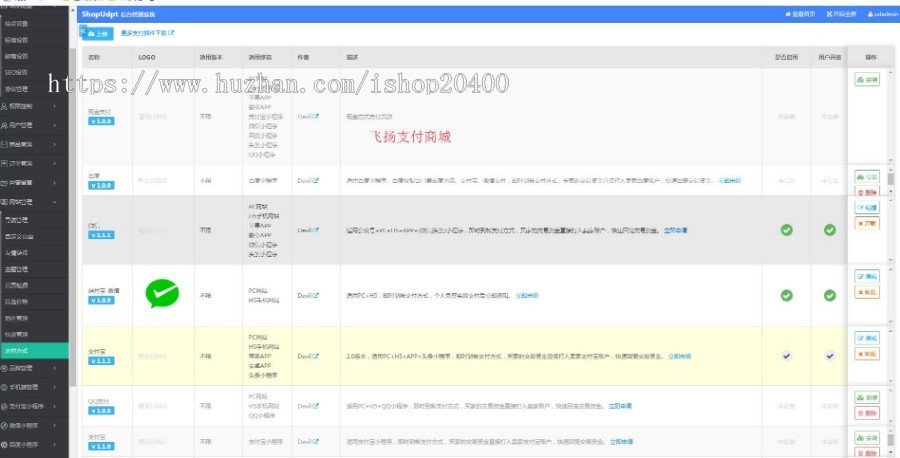Image resolution: width=900 pixels, height=458 pixels.
Task: Click the 是否启用 column header
Action: [x=786, y=57]
